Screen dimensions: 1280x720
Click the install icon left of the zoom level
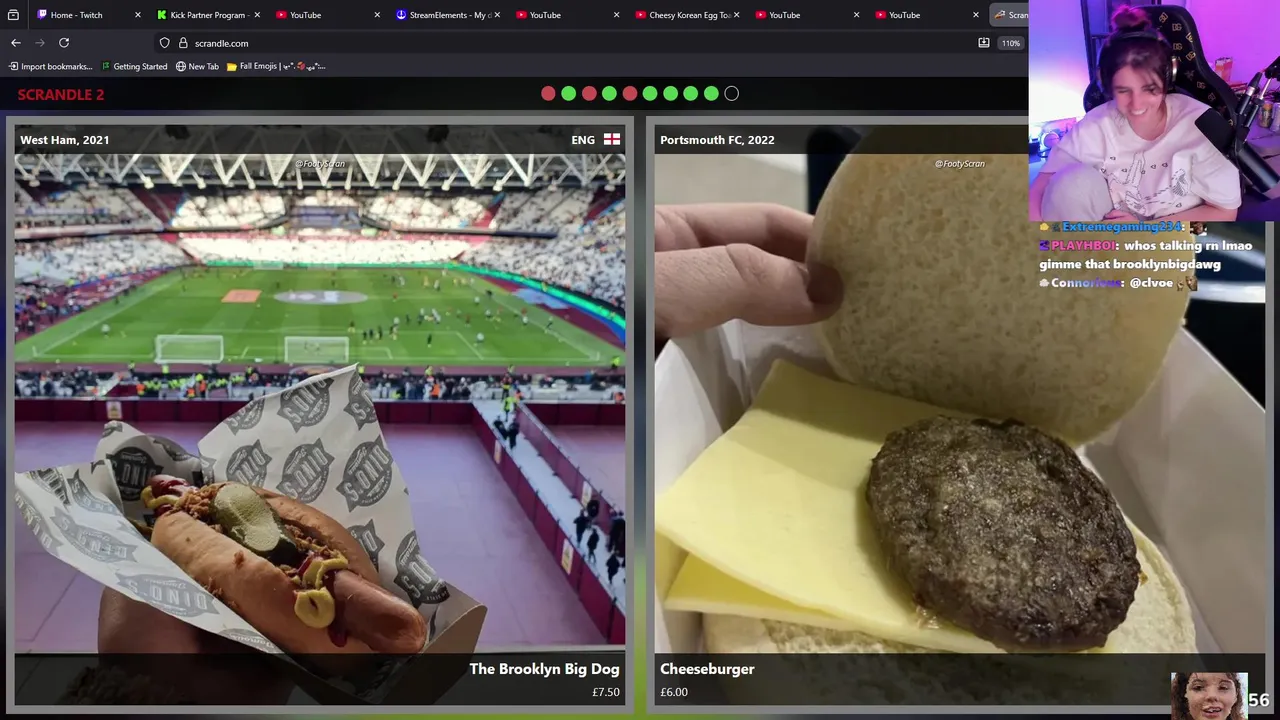click(984, 43)
